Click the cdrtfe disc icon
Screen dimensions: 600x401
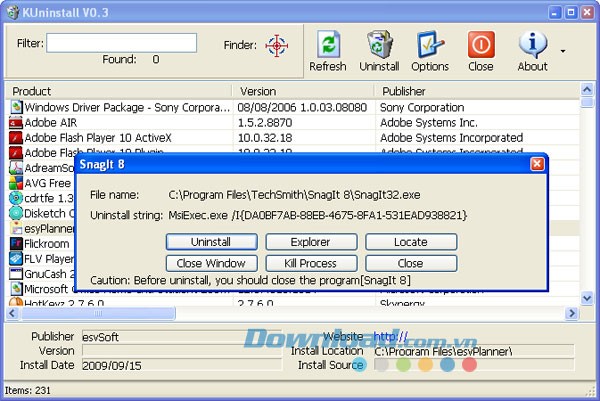point(16,198)
